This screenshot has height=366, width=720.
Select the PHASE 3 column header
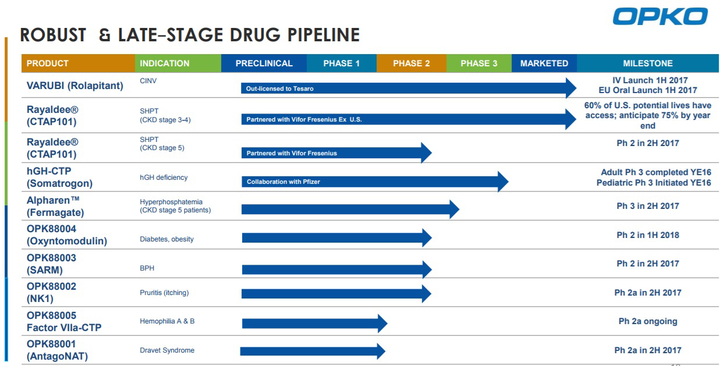(479, 63)
